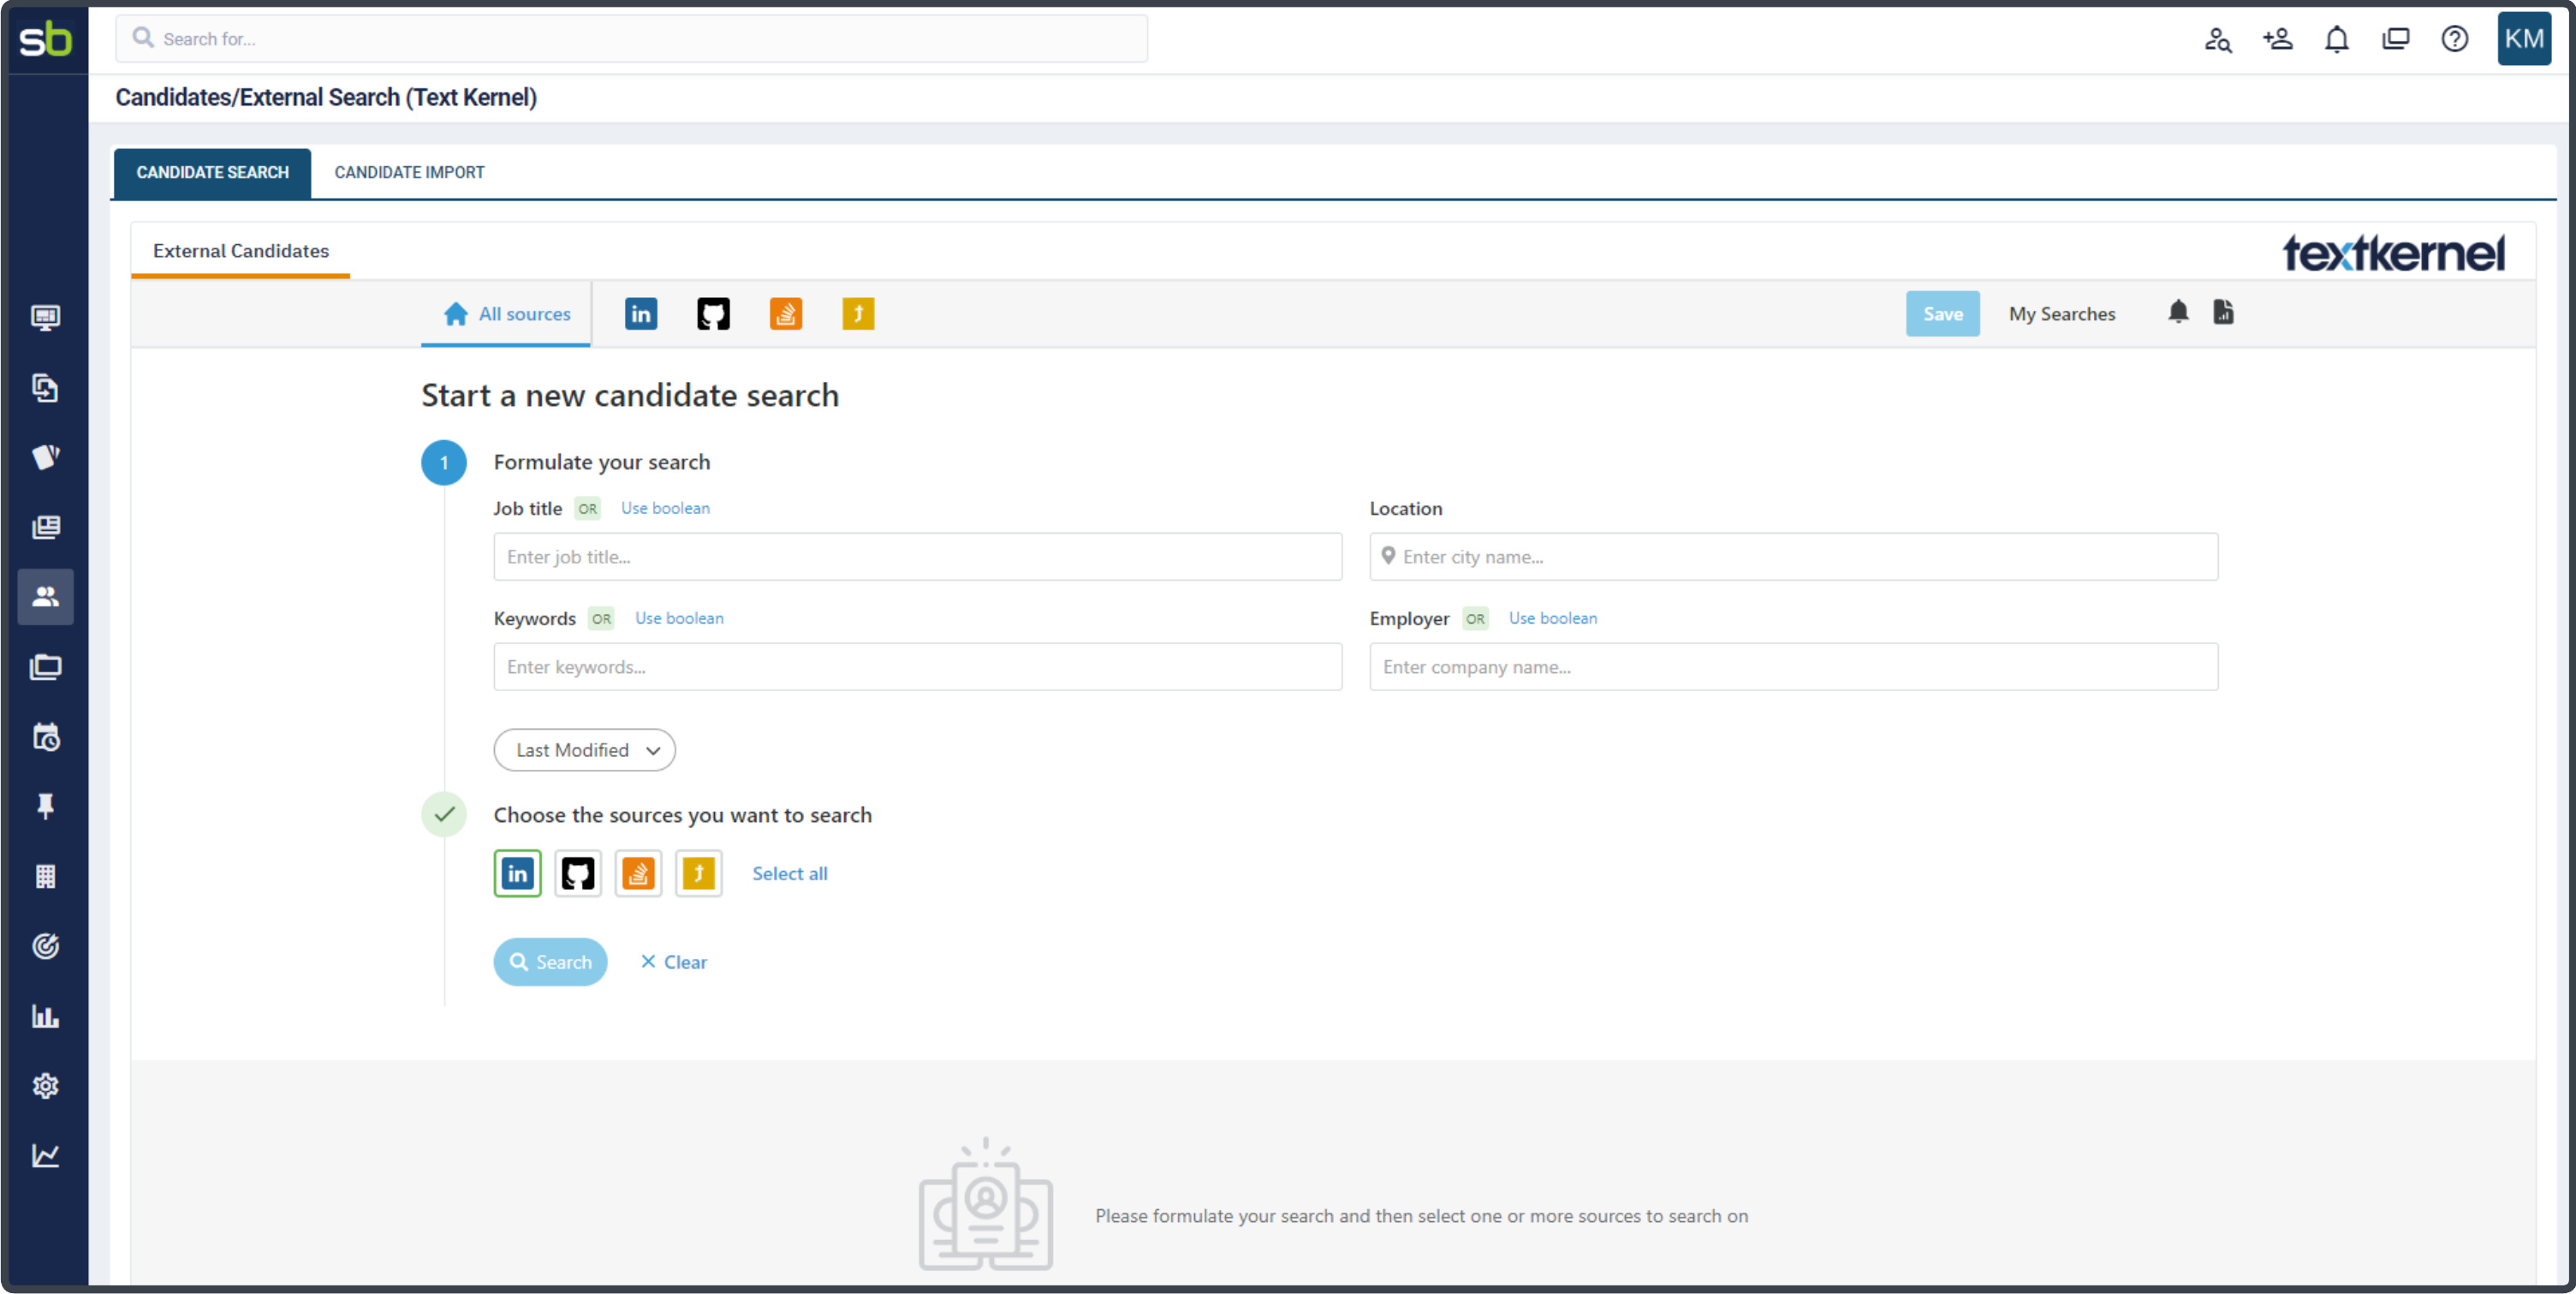Toggle GitHub source under Choose the sources
Viewport: 2576px width, 1294px height.
point(578,874)
